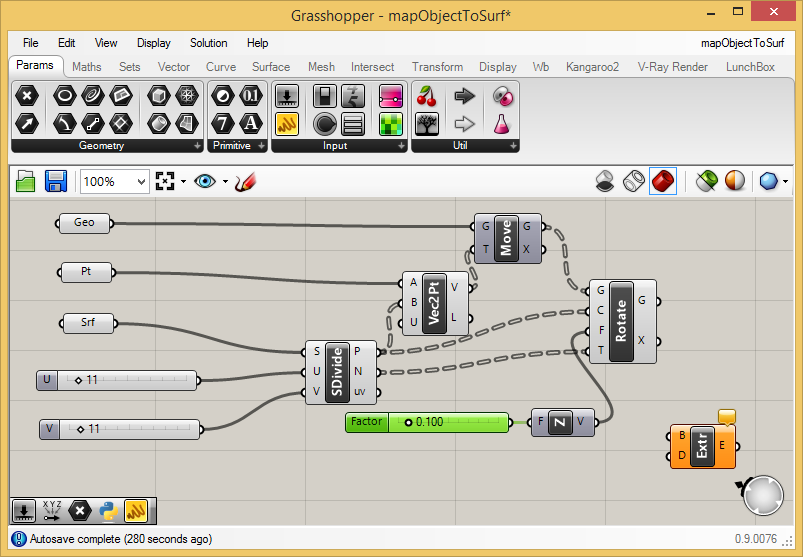Open the Solution menu

[208, 43]
